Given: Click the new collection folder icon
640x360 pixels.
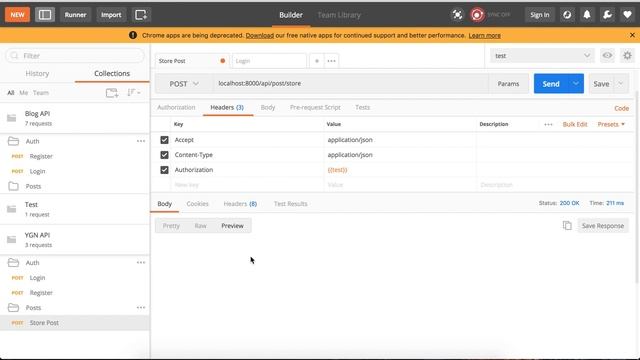Looking at the screenshot, I should pos(112,93).
